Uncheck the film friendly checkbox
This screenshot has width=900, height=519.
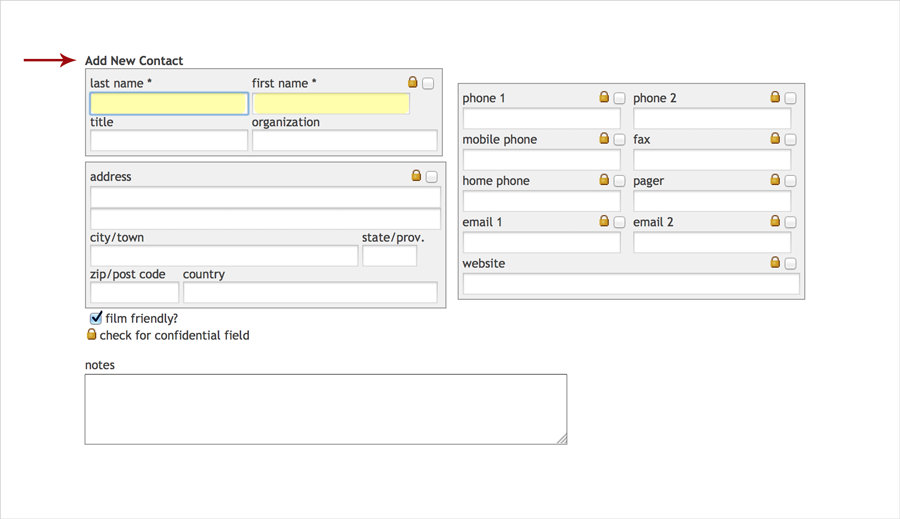[x=96, y=318]
